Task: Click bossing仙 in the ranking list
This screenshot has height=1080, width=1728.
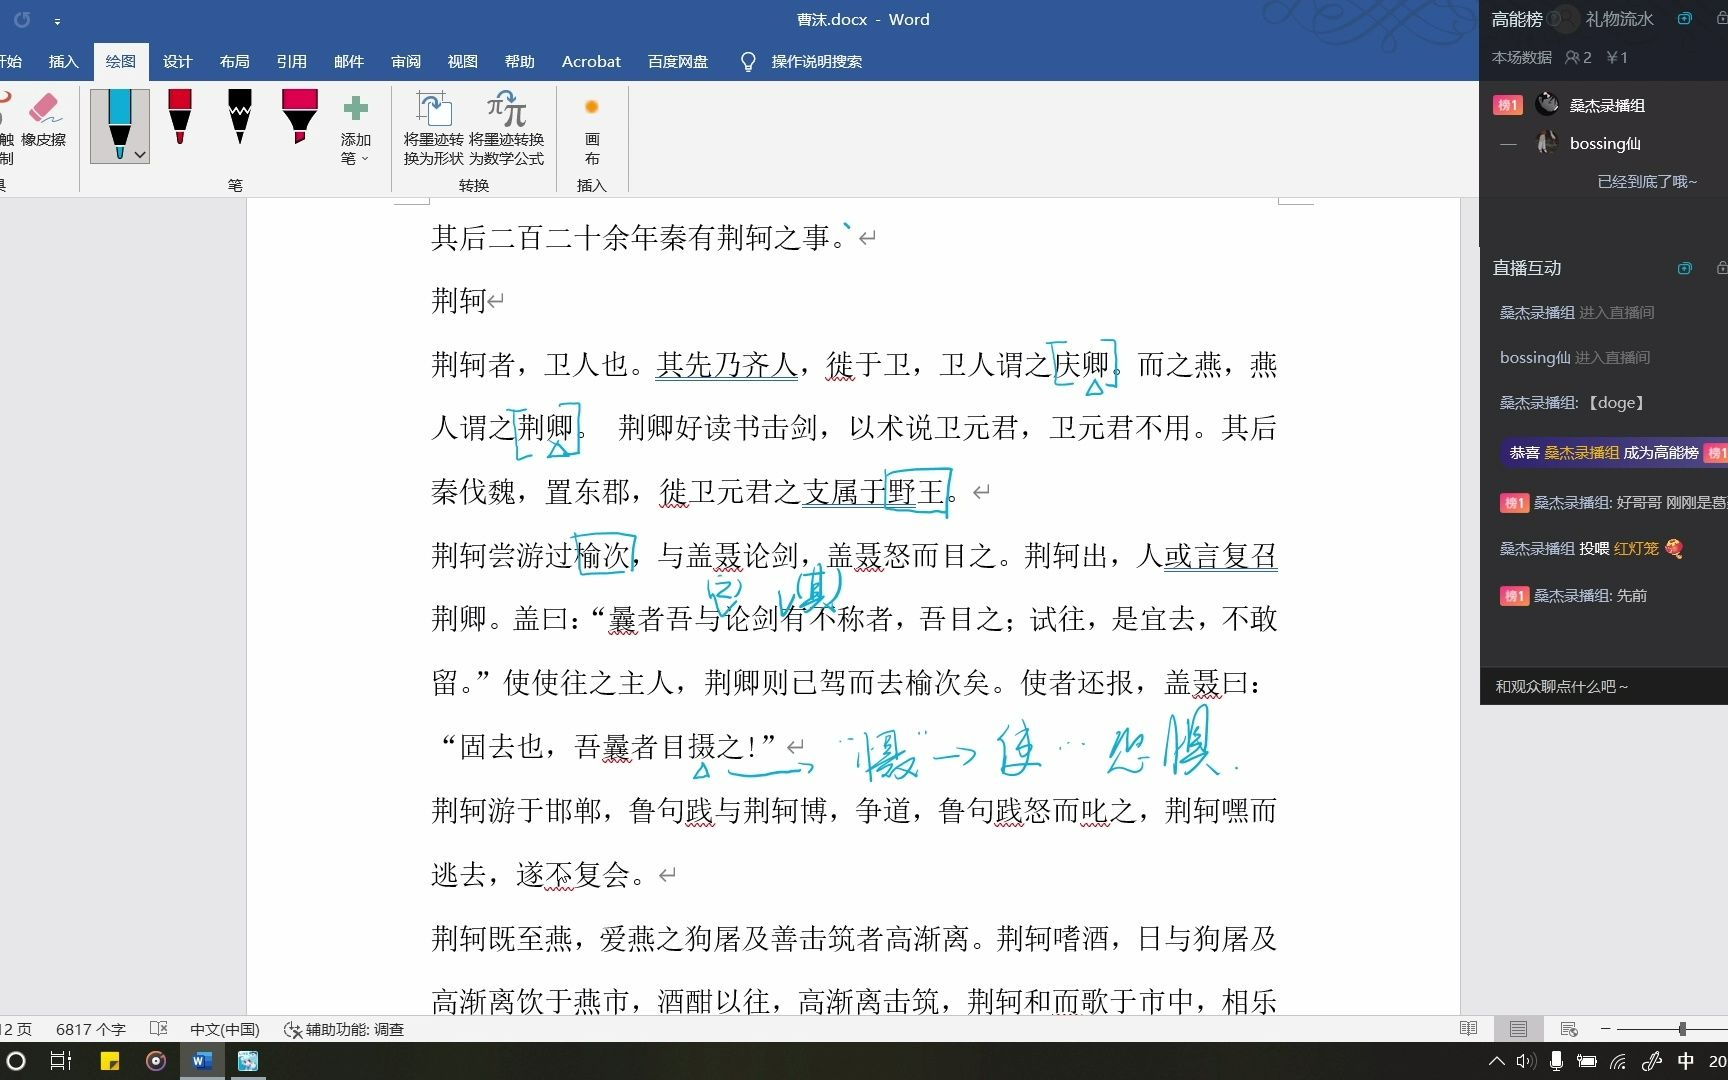Action: click(1605, 143)
